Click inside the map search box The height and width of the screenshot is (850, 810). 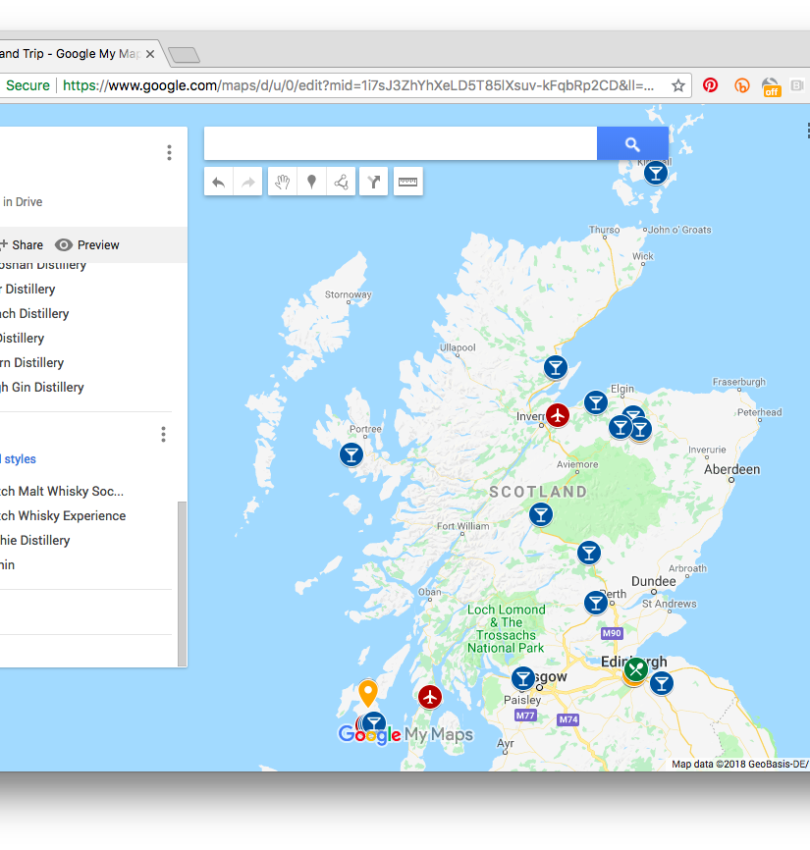click(400, 144)
